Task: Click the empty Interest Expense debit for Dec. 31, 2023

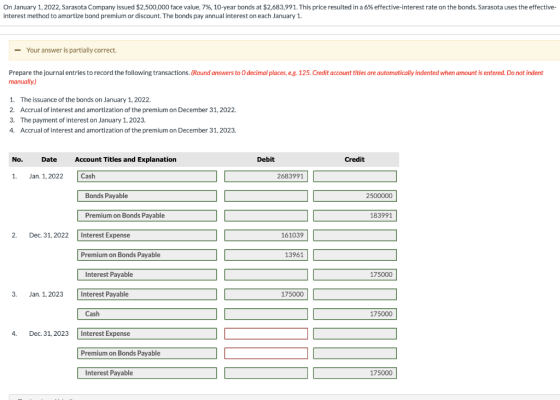Action: pos(266,334)
